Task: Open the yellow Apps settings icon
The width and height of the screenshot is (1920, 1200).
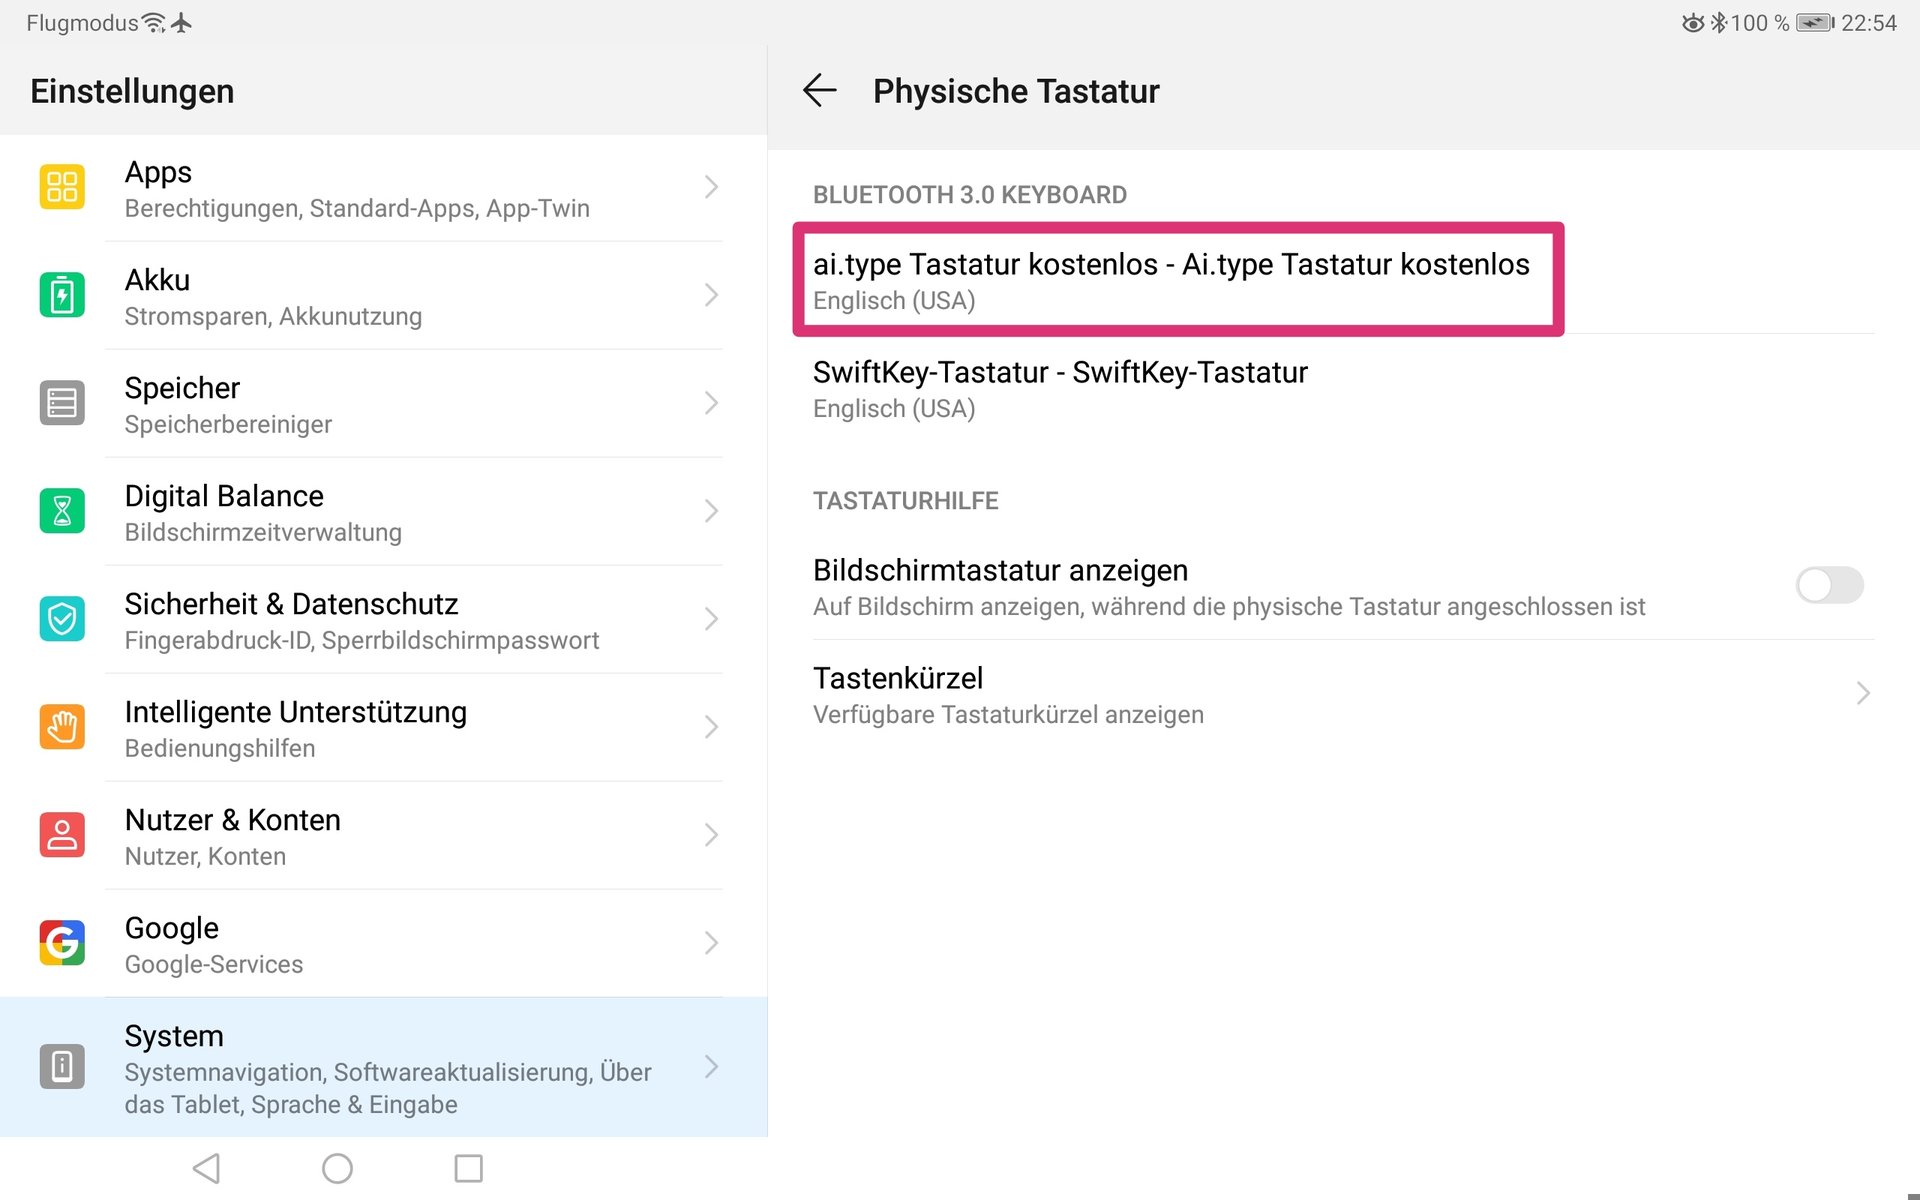Action: coord(62,187)
